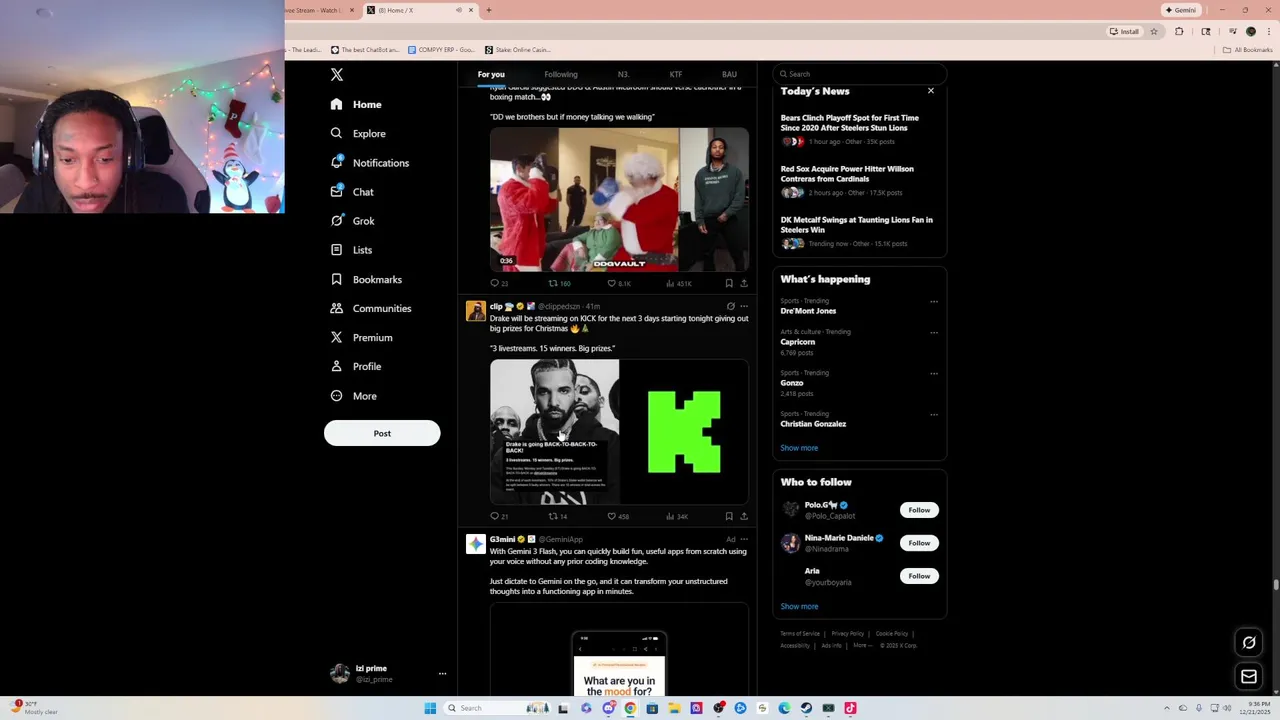
Task: Open the floating messages button at the bottom right
Action: [x=1249, y=677]
